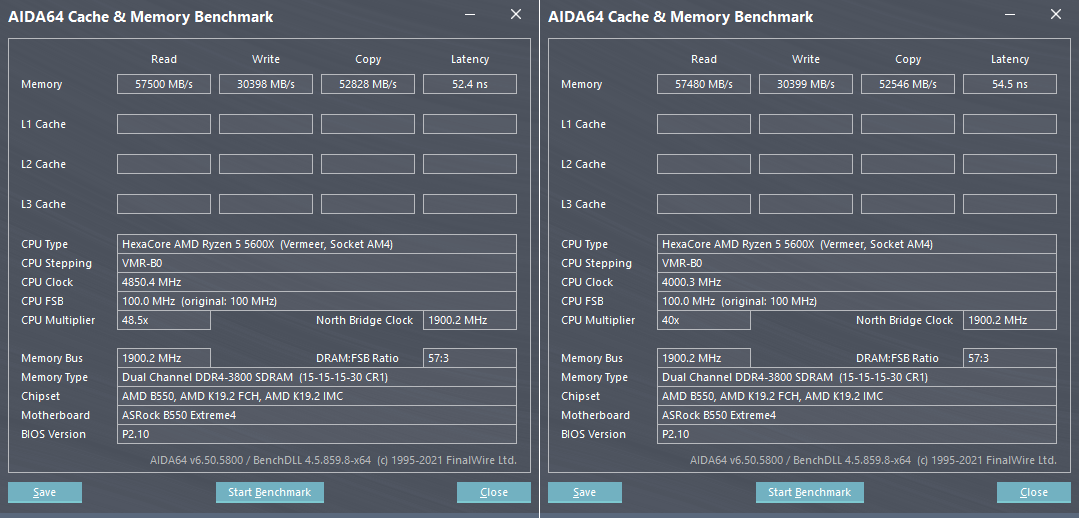Start Benchmark in the 40x multiplier window
Viewport: 1079px width, 518px height.
point(809,492)
